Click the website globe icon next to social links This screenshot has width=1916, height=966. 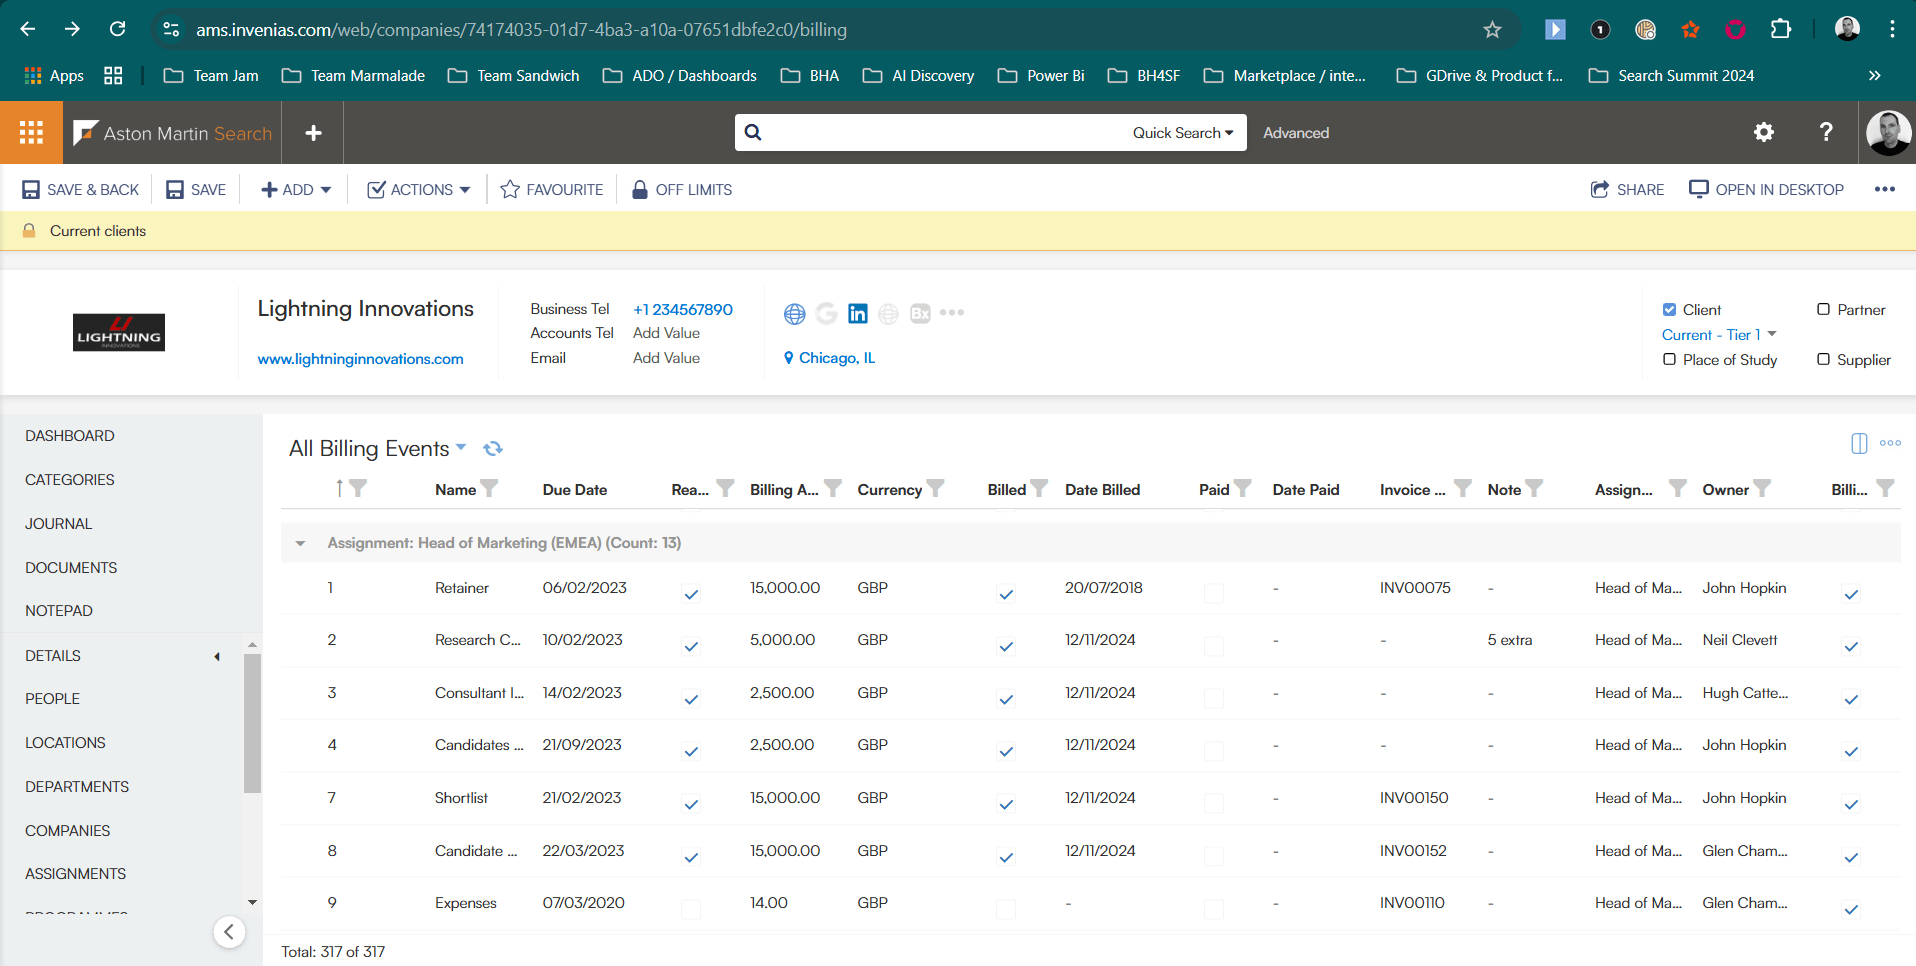(794, 313)
